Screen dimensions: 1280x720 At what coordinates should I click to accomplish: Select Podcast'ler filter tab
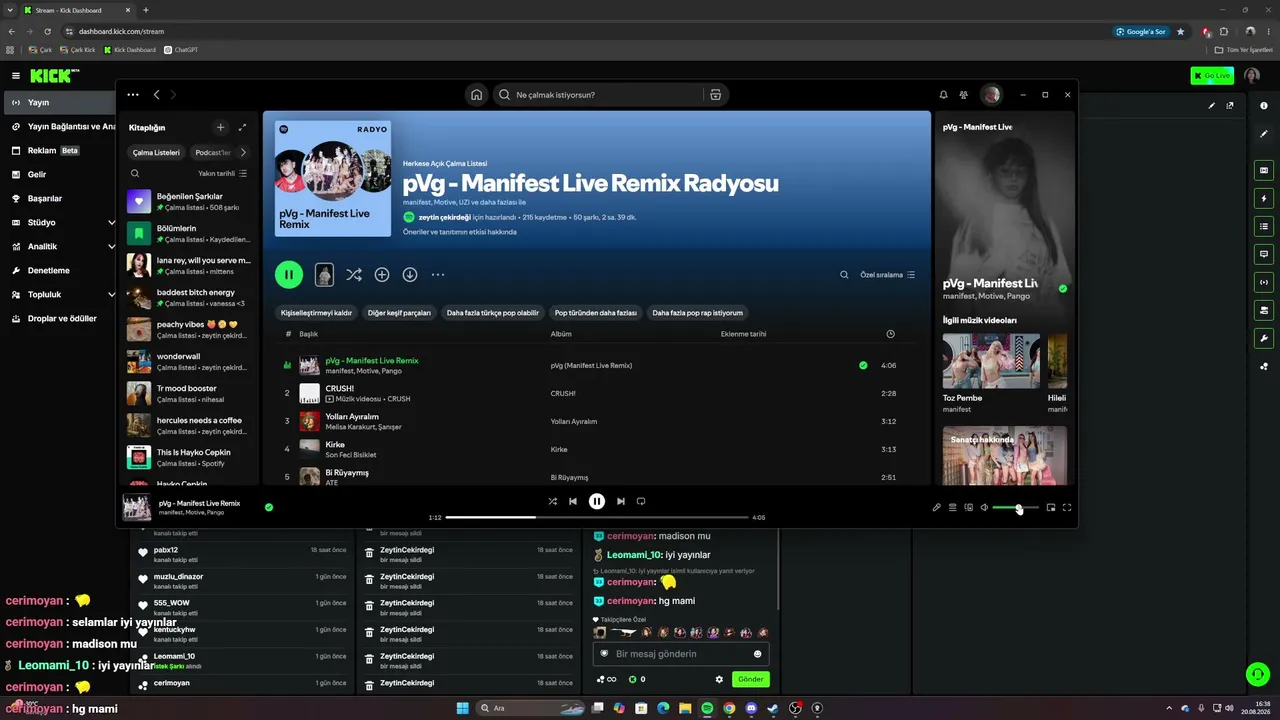coord(212,153)
